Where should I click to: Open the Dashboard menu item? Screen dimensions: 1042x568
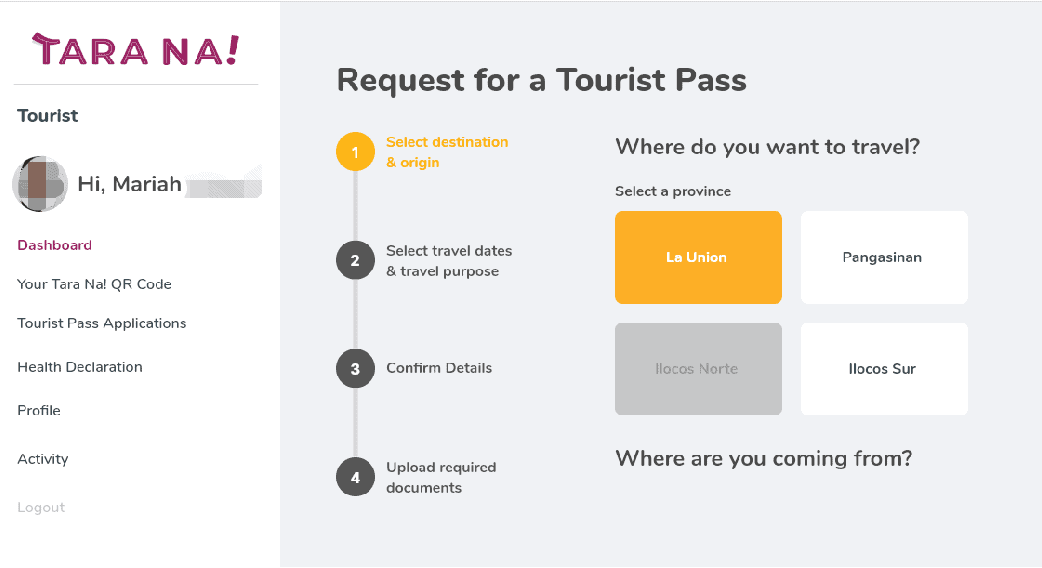coord(55,245)
